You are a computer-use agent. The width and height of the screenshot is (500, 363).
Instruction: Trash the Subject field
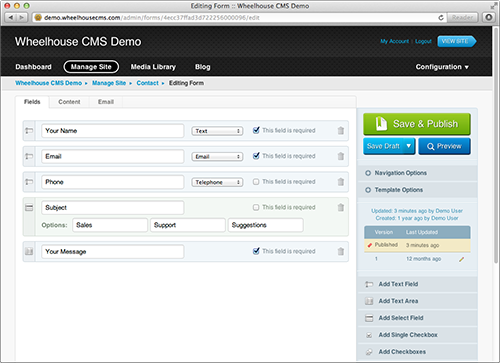341,207
